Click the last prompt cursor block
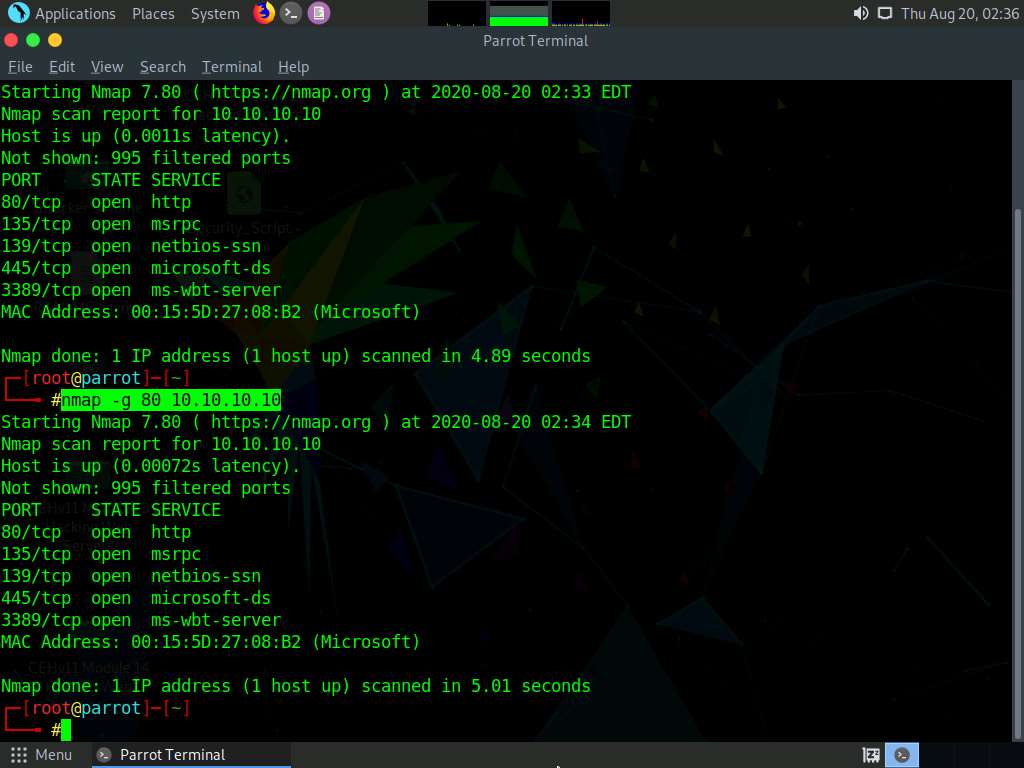Viewport: 1024px width, 768px height. [x=66, y=730]
